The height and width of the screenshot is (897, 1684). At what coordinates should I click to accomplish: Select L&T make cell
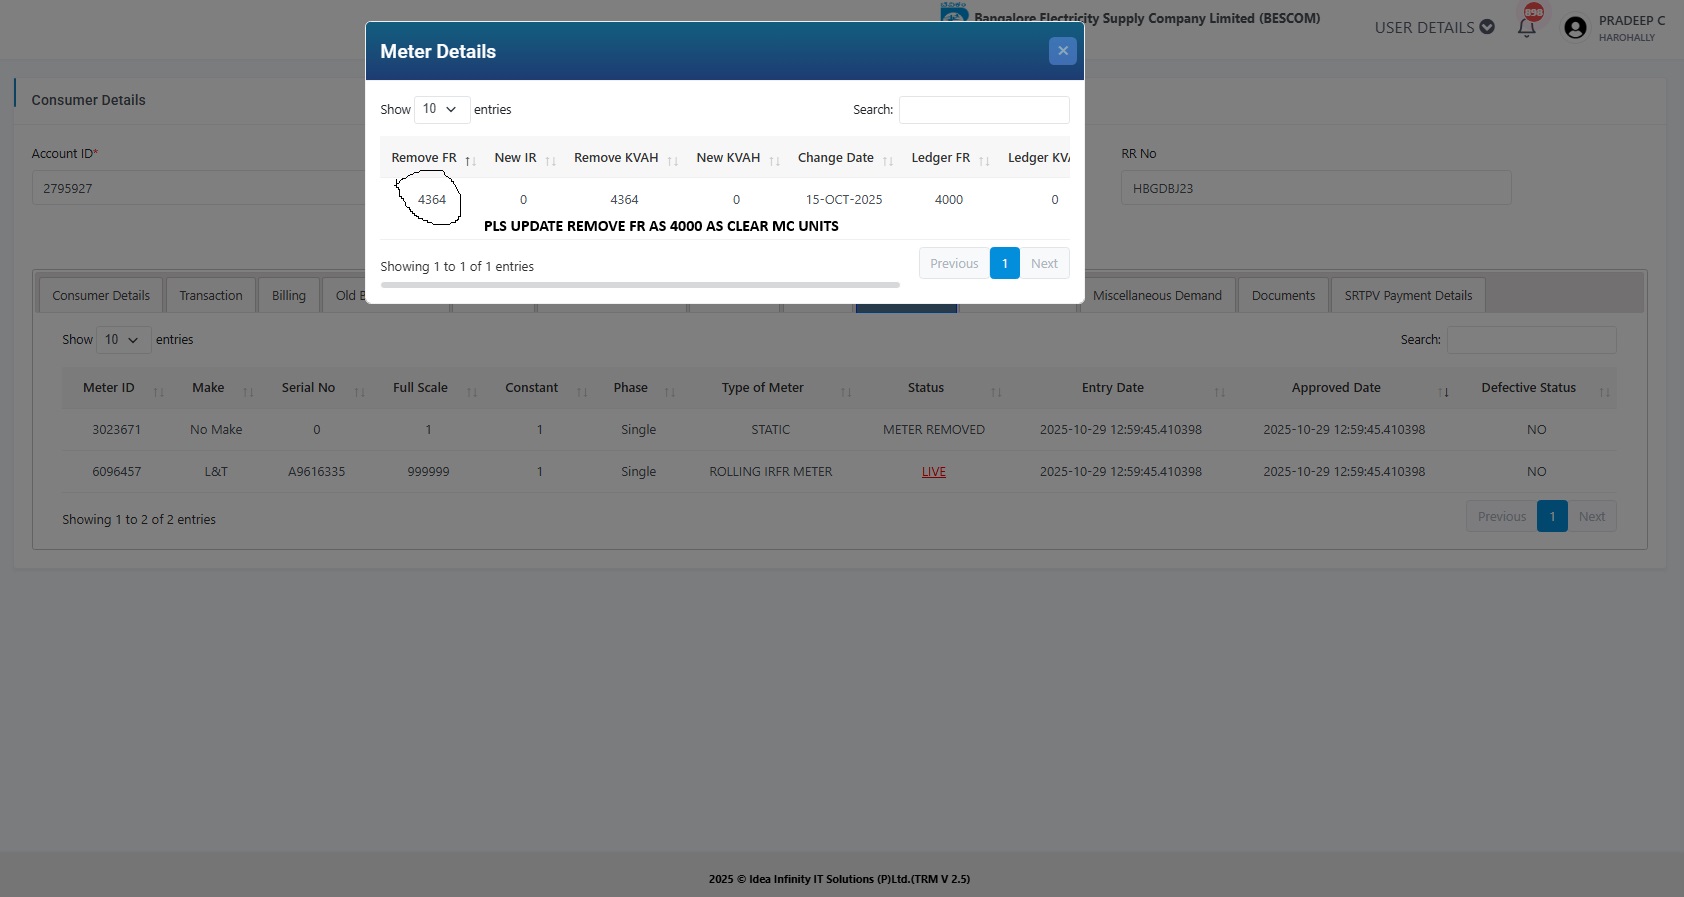coord(217,472)
